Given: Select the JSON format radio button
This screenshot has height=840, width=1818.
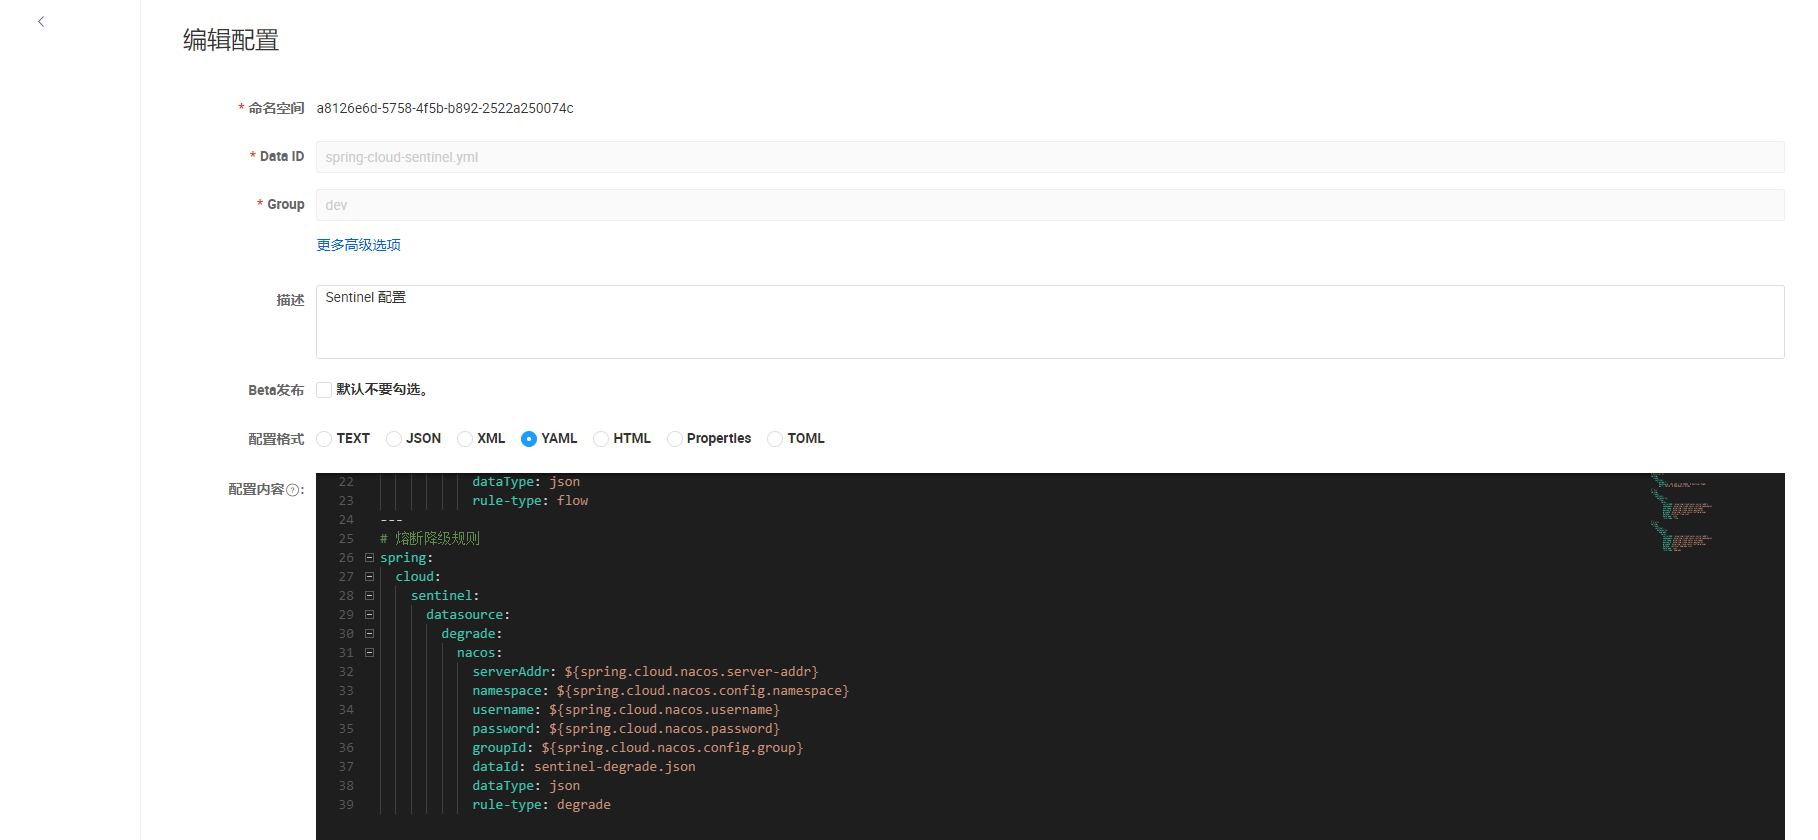Looking at the screenshot, I should (x=394, y=439).
